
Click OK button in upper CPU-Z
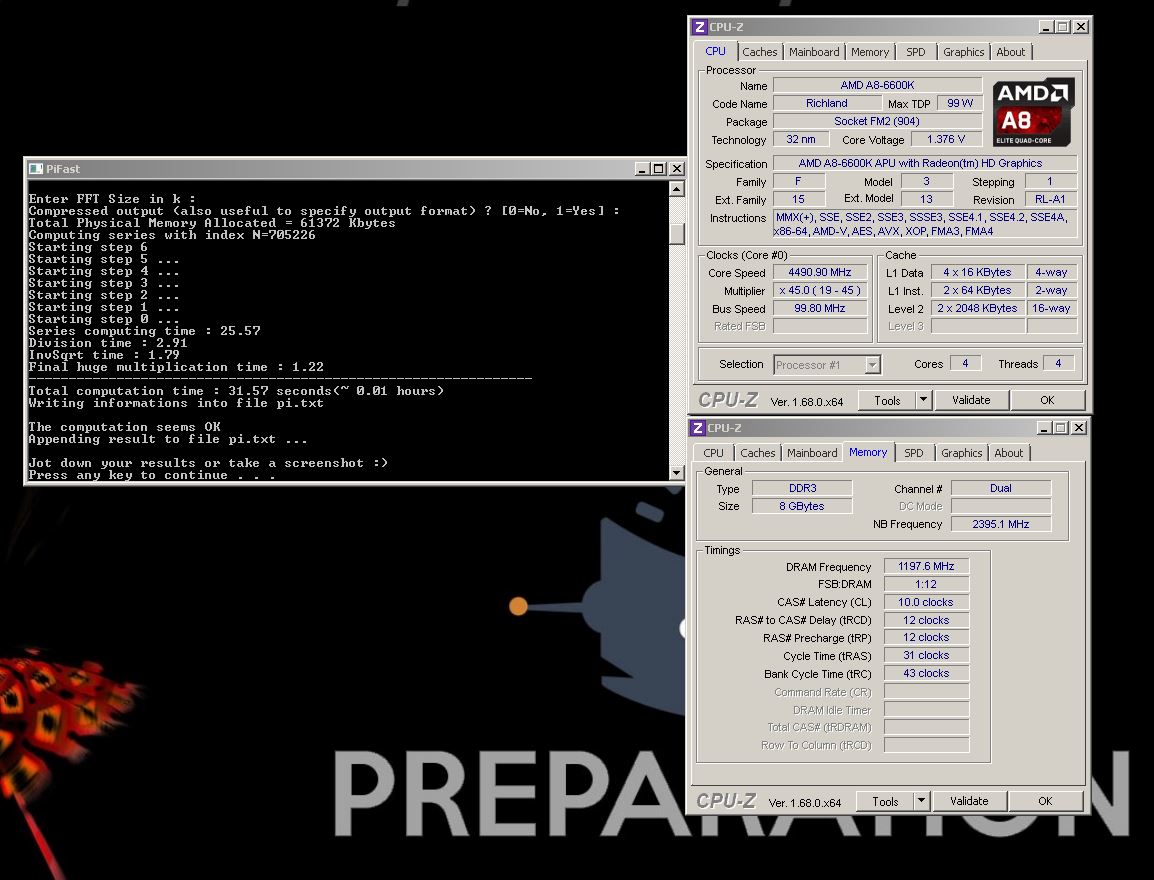1047,400
